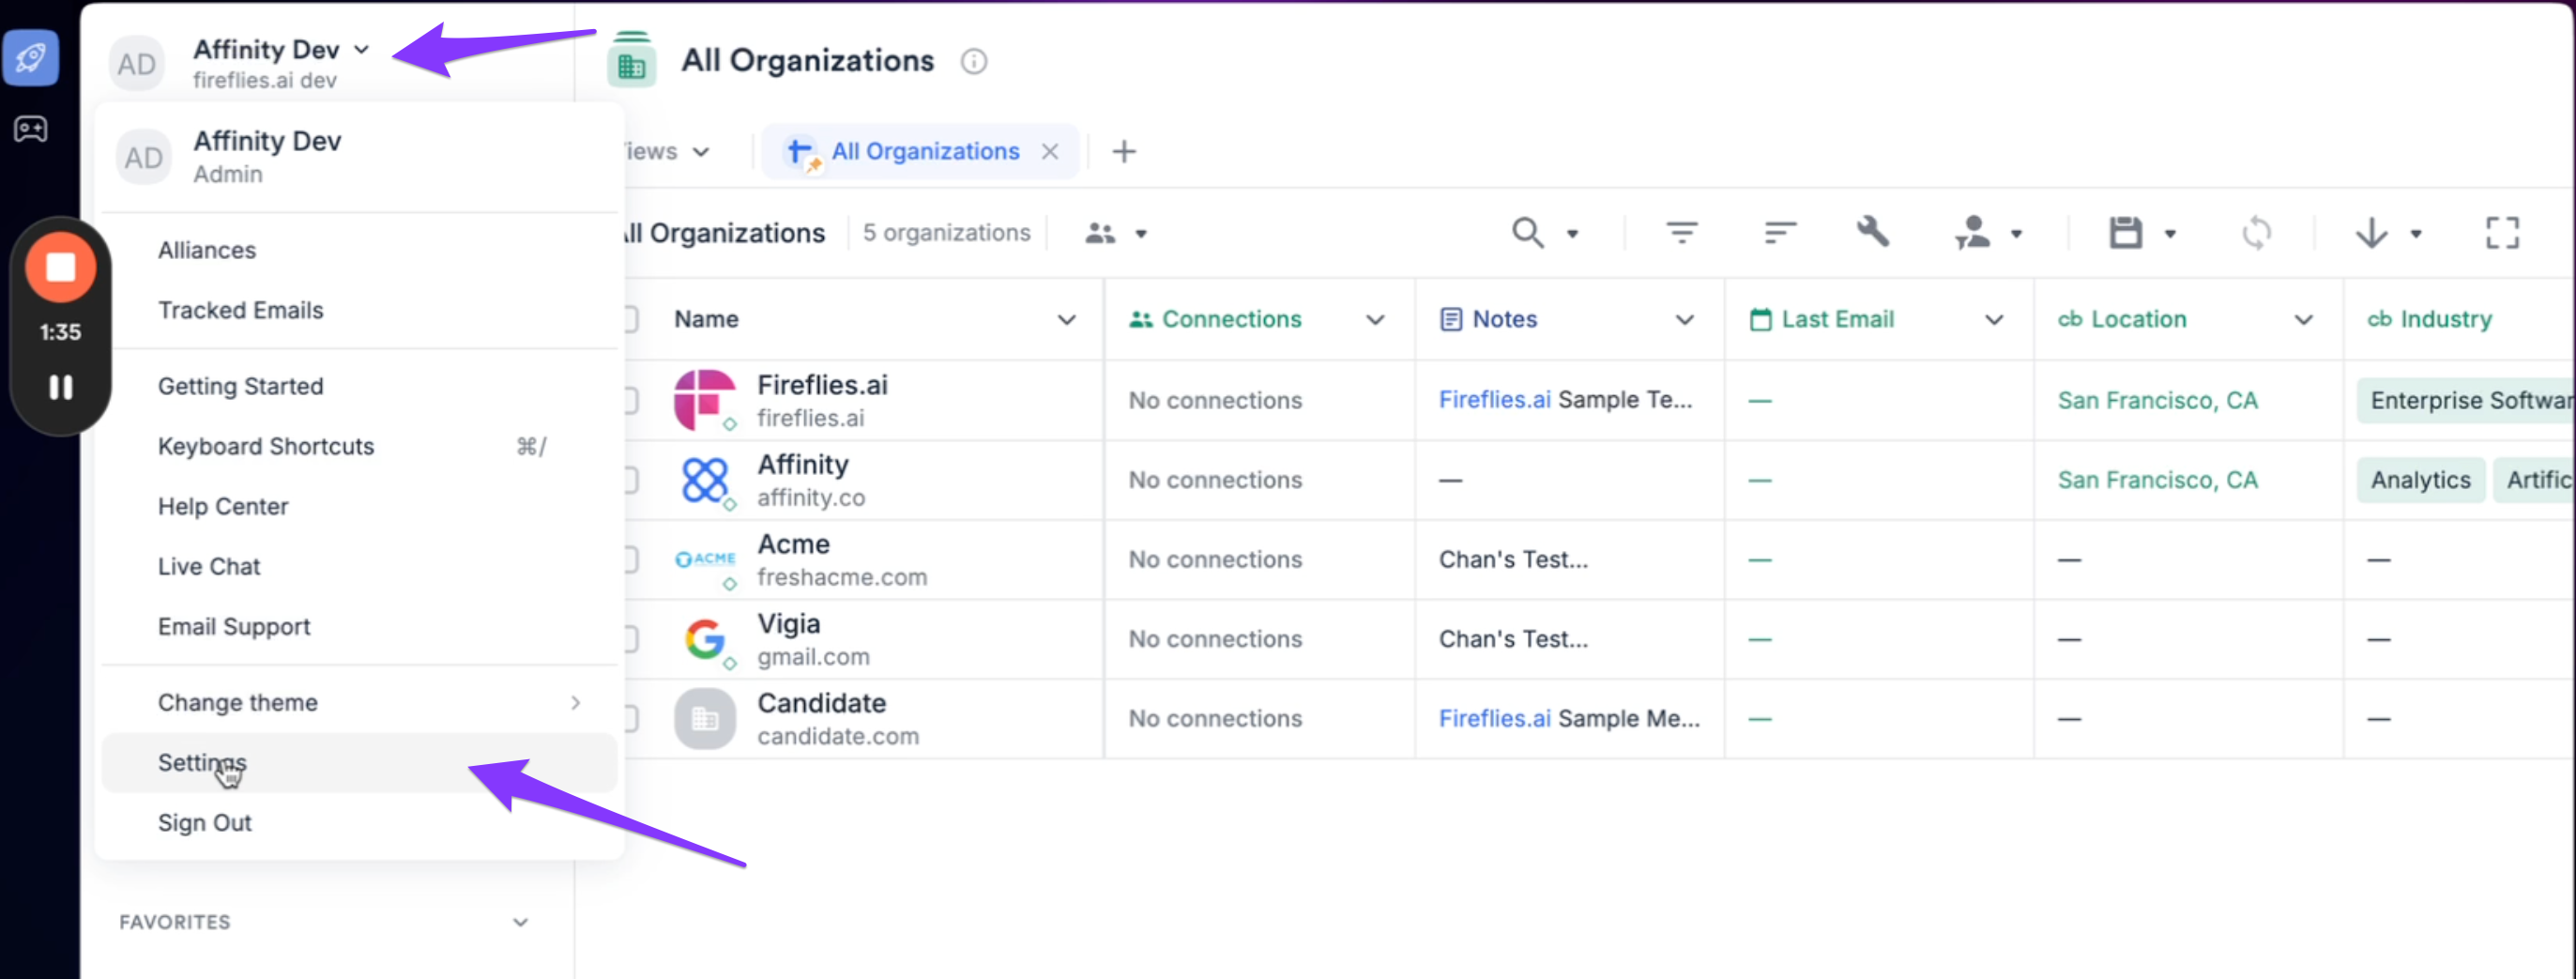Image resolution: width=2576 pixels, height=979 pixels.
Task: Click the search magnifier icon
Action: 1527,233
